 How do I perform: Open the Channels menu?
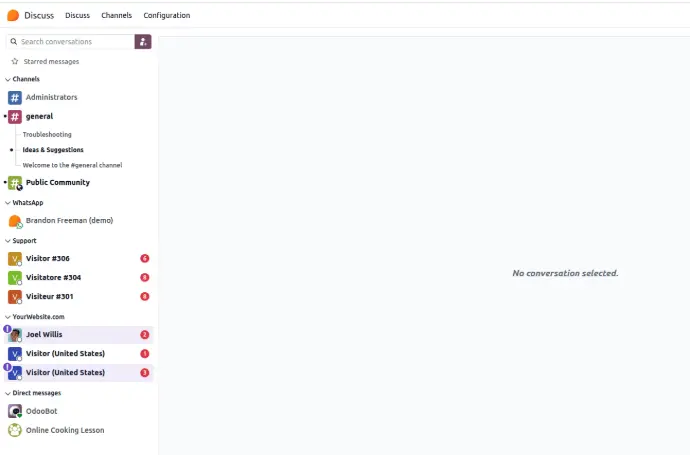pos(117,15)
